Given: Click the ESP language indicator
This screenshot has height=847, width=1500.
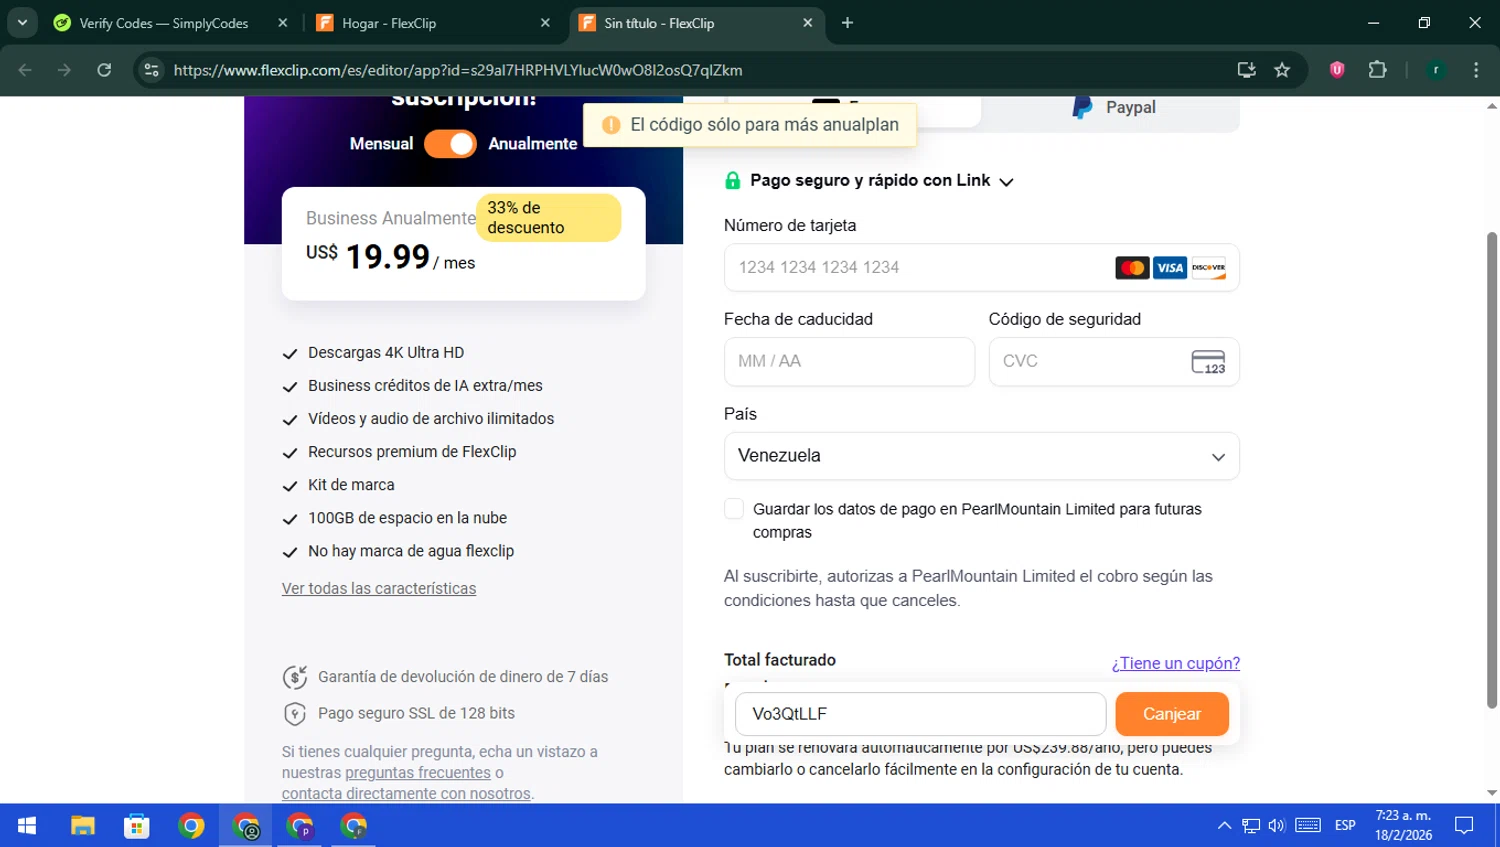Looking at the screenshot, I should pyautogui.click(x=1345, y=826).
